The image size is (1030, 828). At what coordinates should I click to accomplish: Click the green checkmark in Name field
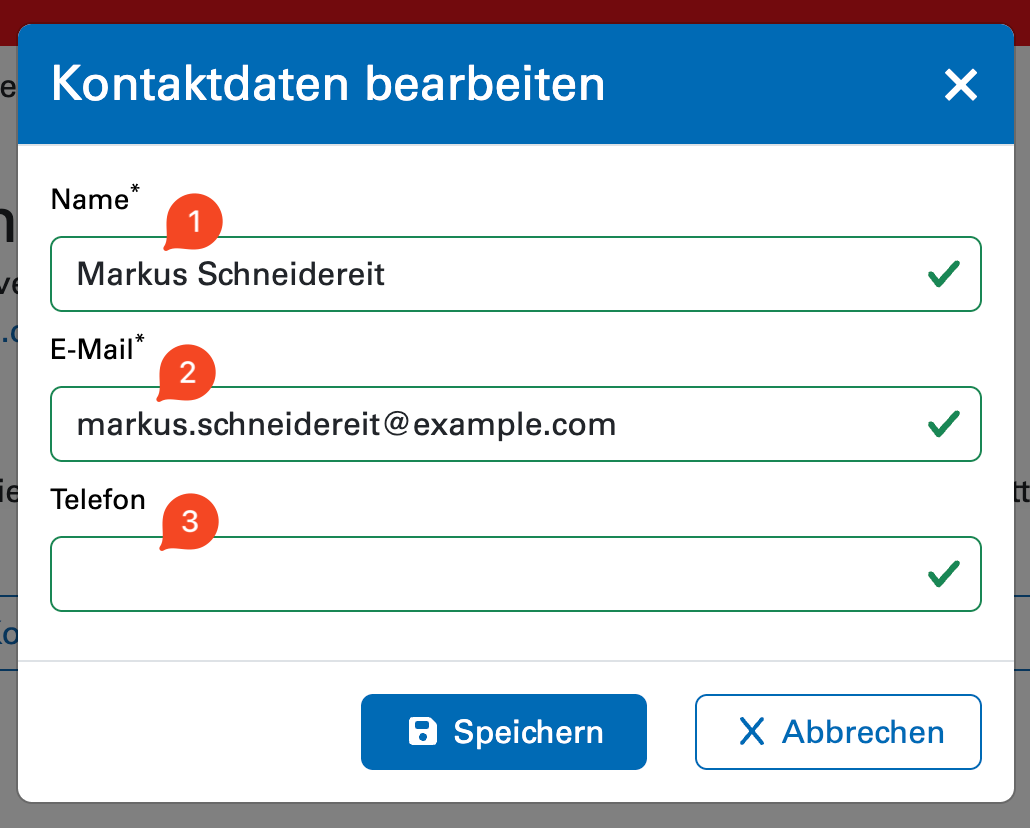(943, 274)
